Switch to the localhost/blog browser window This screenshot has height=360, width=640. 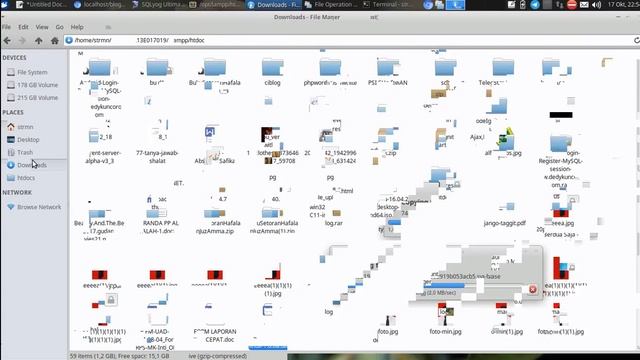click(x=100, y=5)
